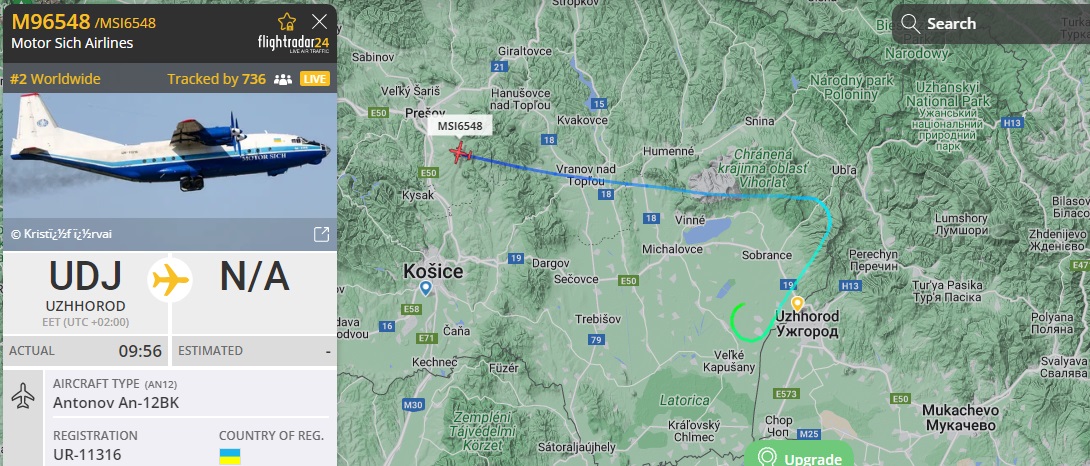This screenshot has width=1090, height=466.
Task: Select the Košice airport pin marker
Action: 425,287
